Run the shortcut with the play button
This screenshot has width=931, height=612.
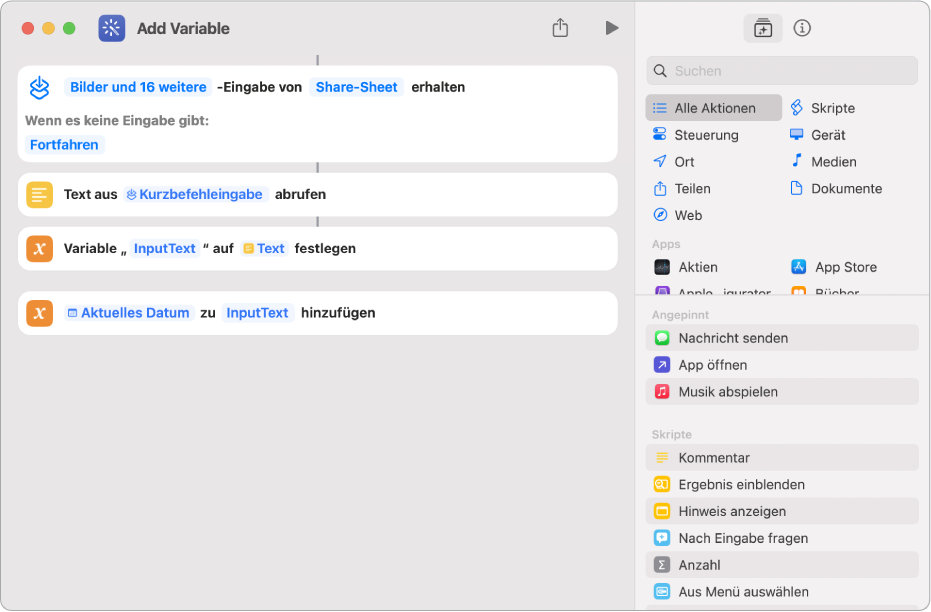click(612, 28)
